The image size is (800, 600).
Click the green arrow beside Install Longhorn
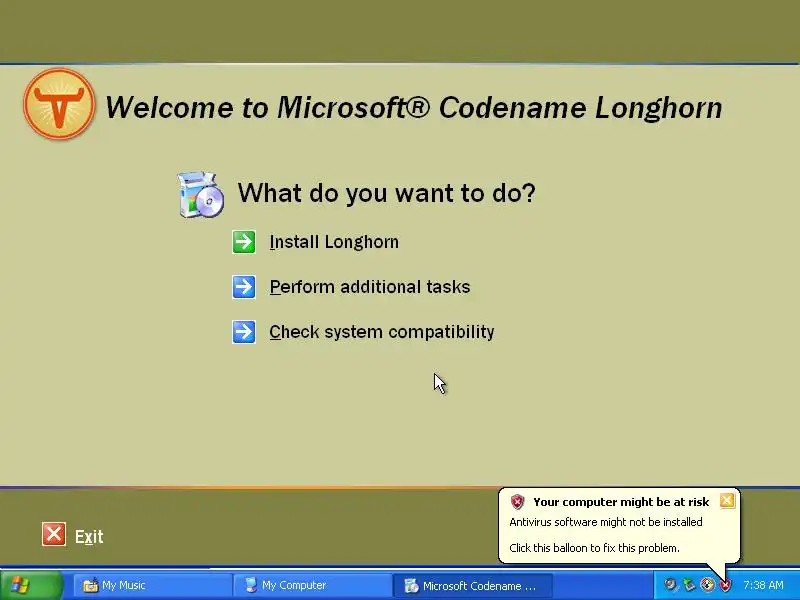click(244, 242)
